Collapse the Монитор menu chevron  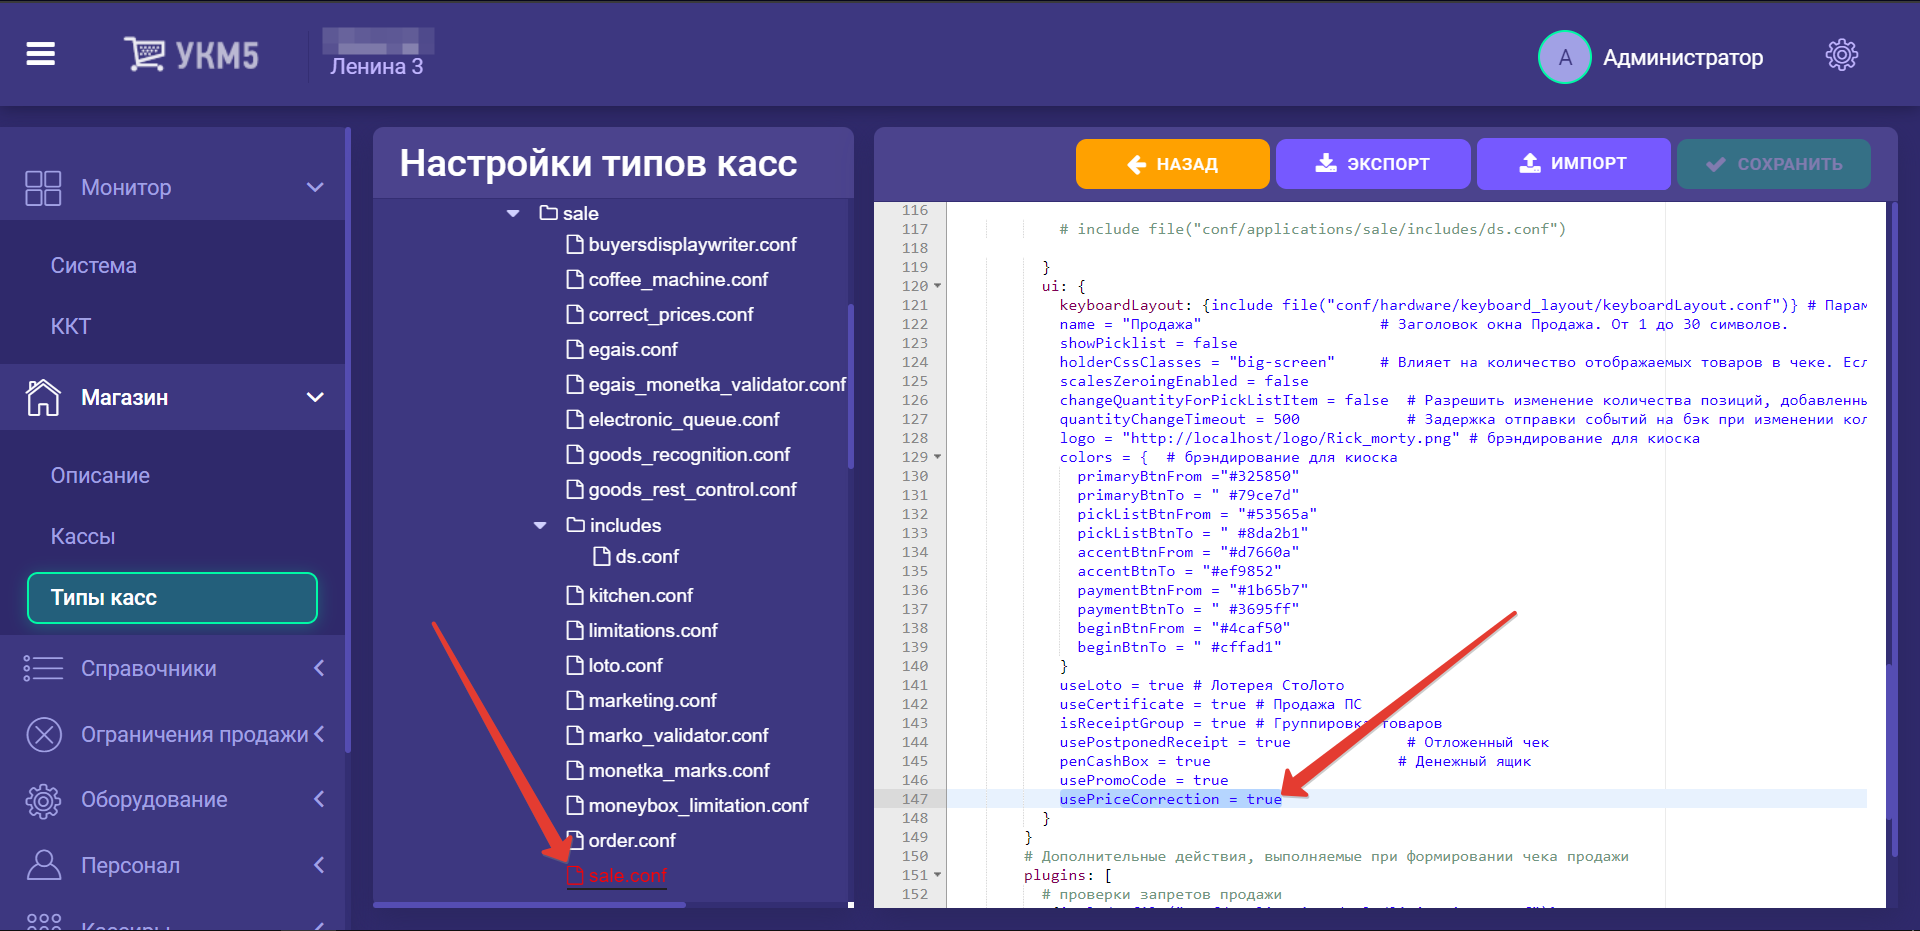click(x=315, y=187)
